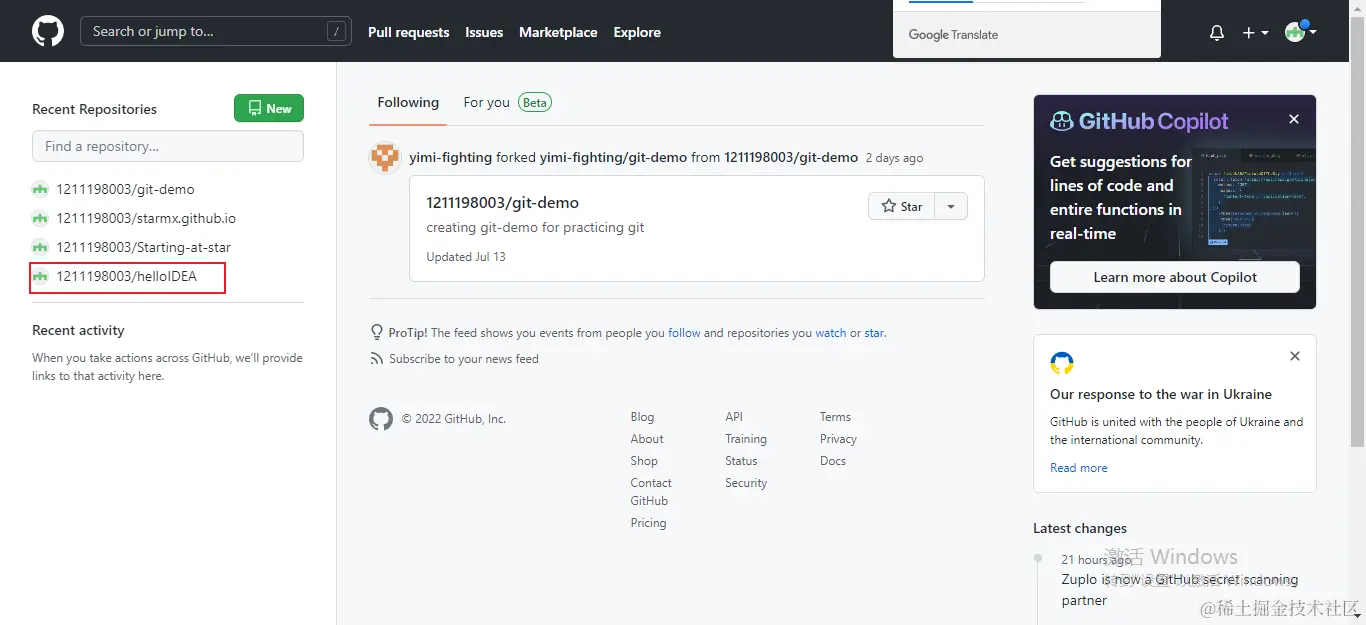Dismiss the GitHub Copilot banner
Screen dimensions: 1366x625
[1294, 119]
